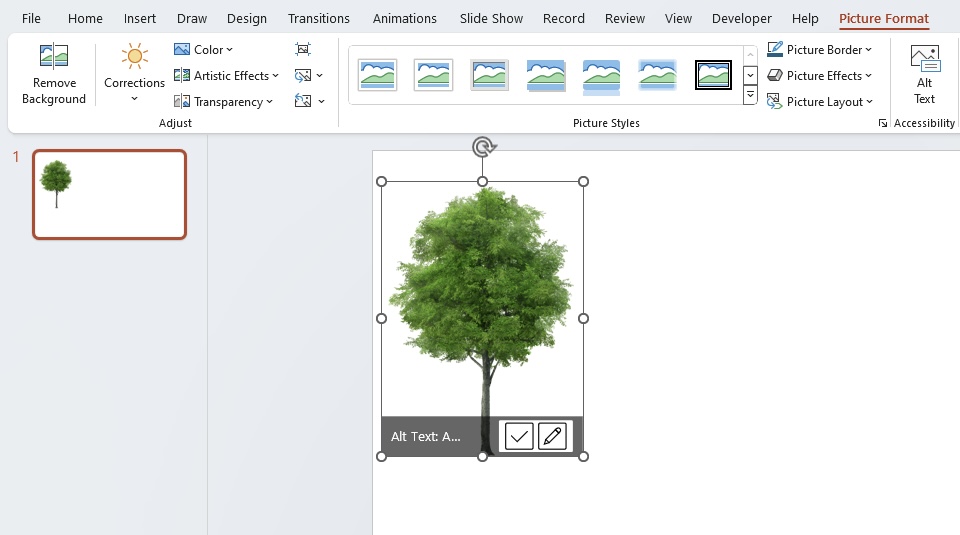The width and height of the screenshot is (960, 535).
Task: Switch to the Insert tab
Action: coord(140,18)
